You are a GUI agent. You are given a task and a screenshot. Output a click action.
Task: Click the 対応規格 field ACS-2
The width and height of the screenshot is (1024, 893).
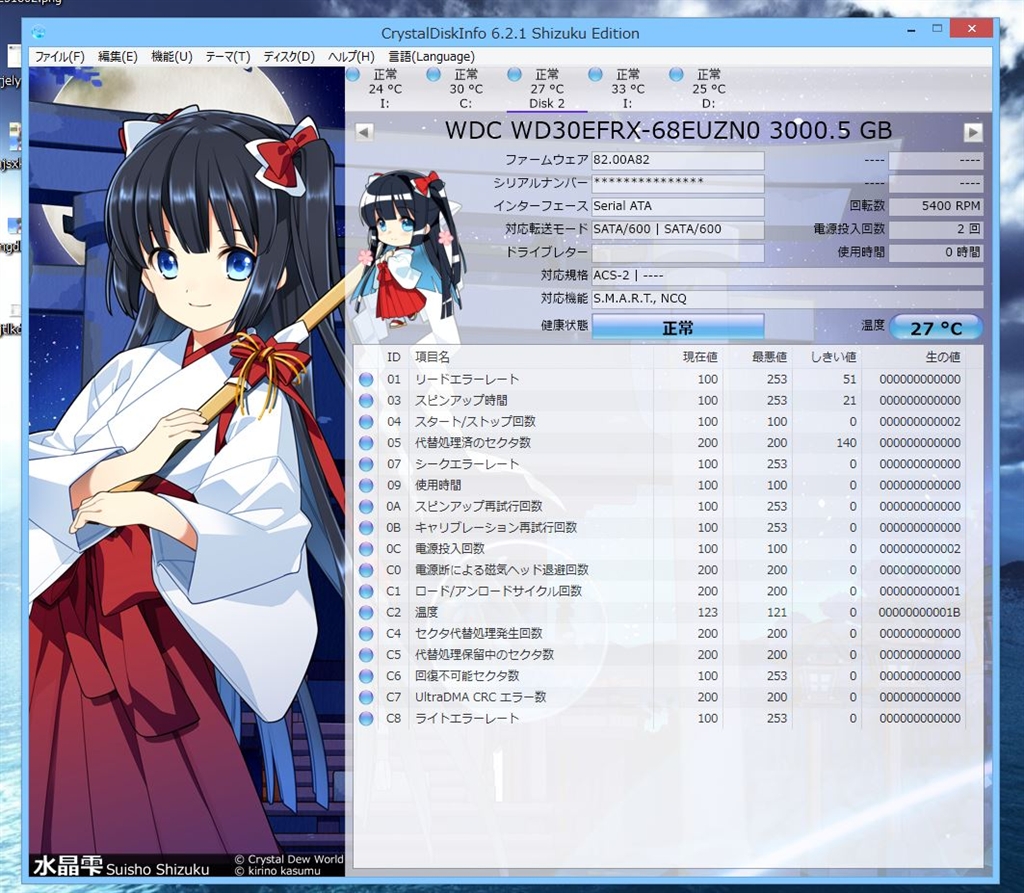[787, 276]
